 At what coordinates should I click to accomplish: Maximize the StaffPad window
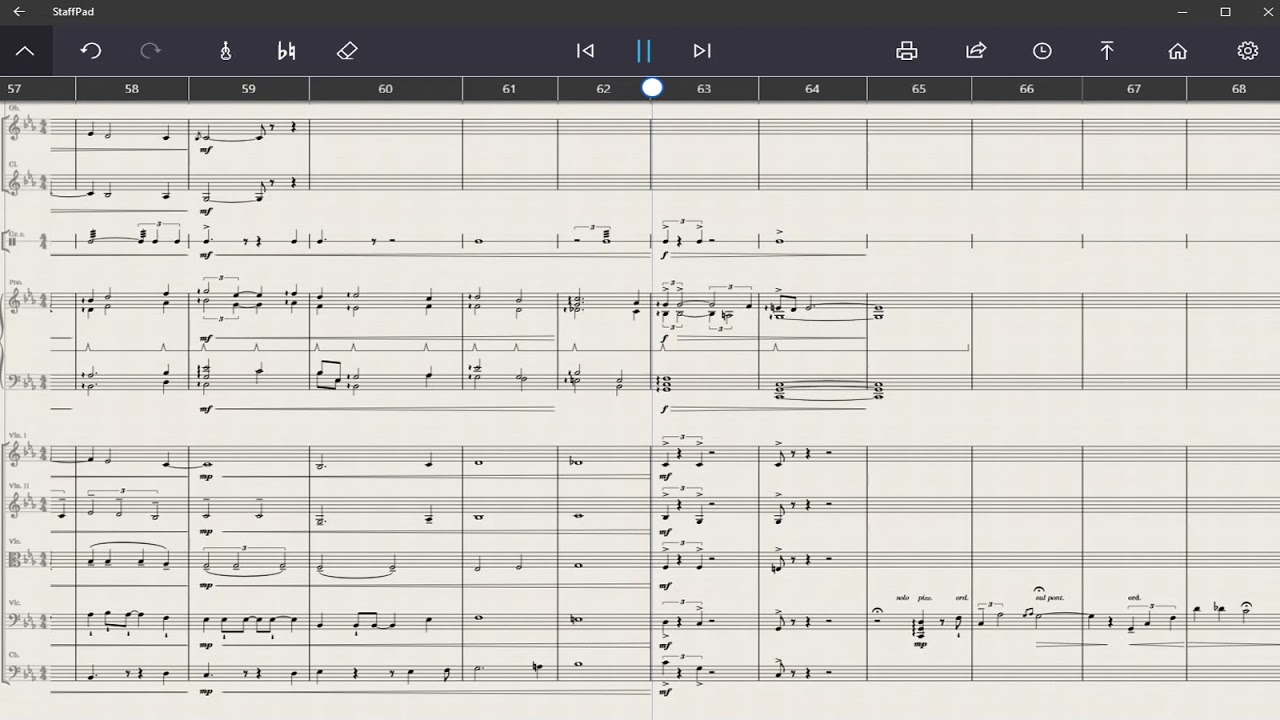pos(1225,12)
